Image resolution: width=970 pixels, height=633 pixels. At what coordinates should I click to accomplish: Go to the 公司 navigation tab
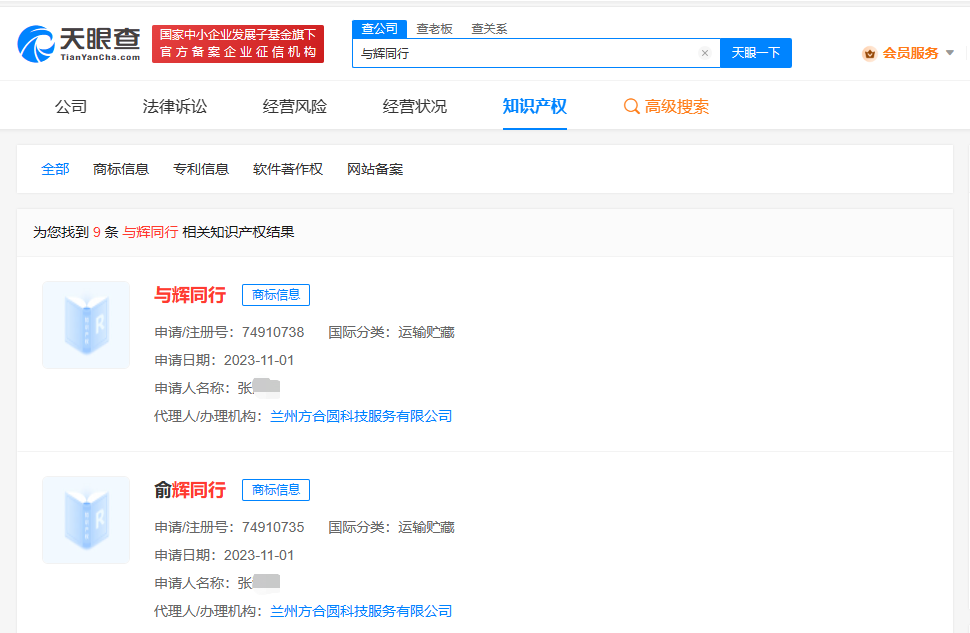(x=71, y=106)
